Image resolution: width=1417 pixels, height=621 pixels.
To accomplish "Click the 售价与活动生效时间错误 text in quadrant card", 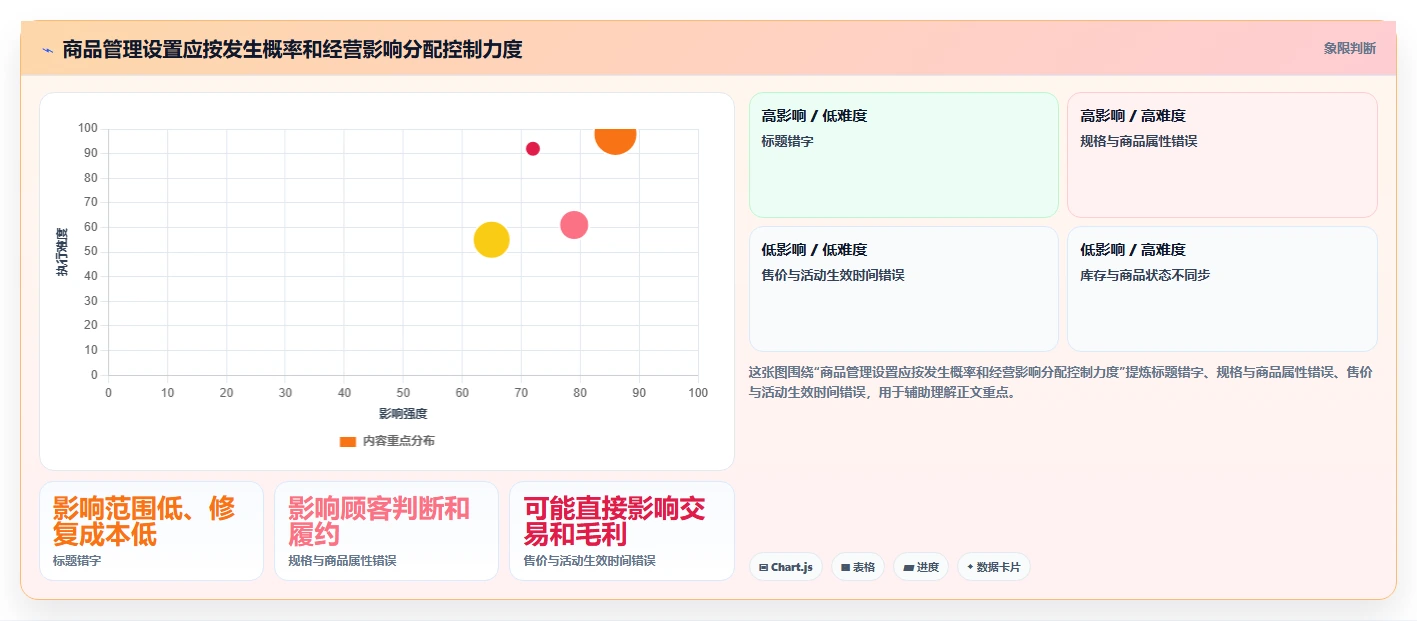I will (833, 275).
